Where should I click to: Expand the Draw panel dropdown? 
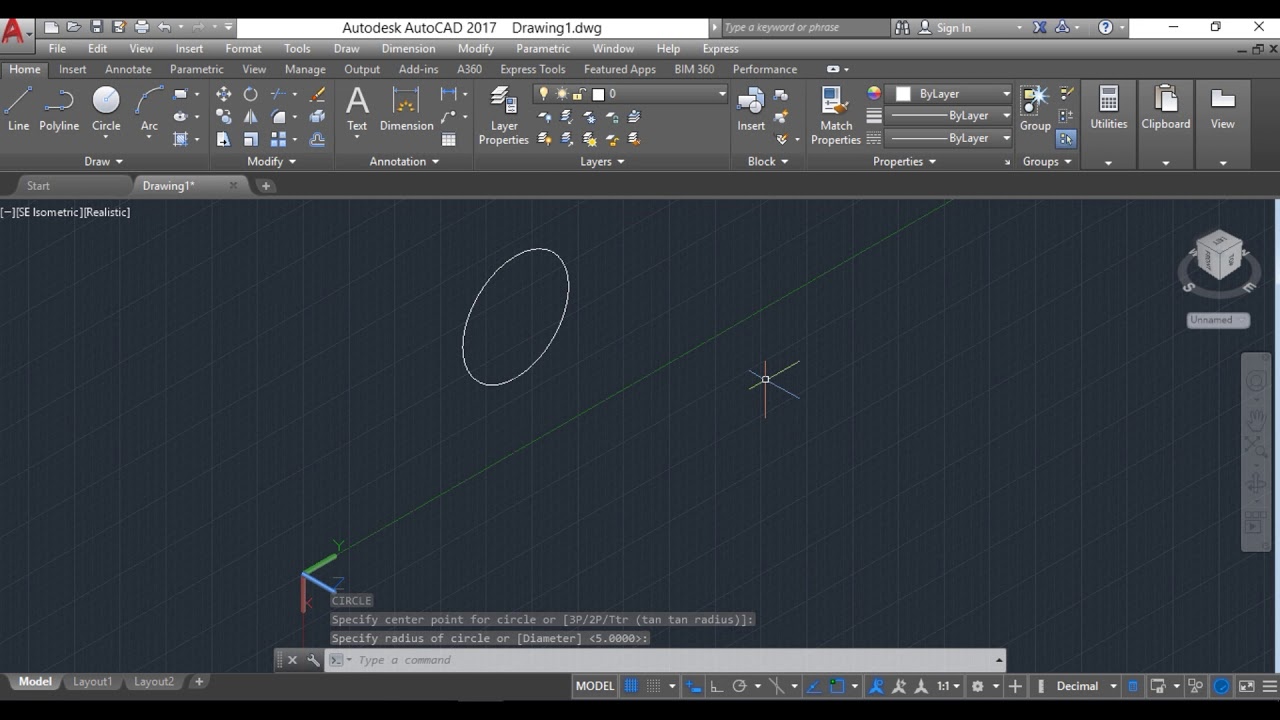[x=104, y=161]
